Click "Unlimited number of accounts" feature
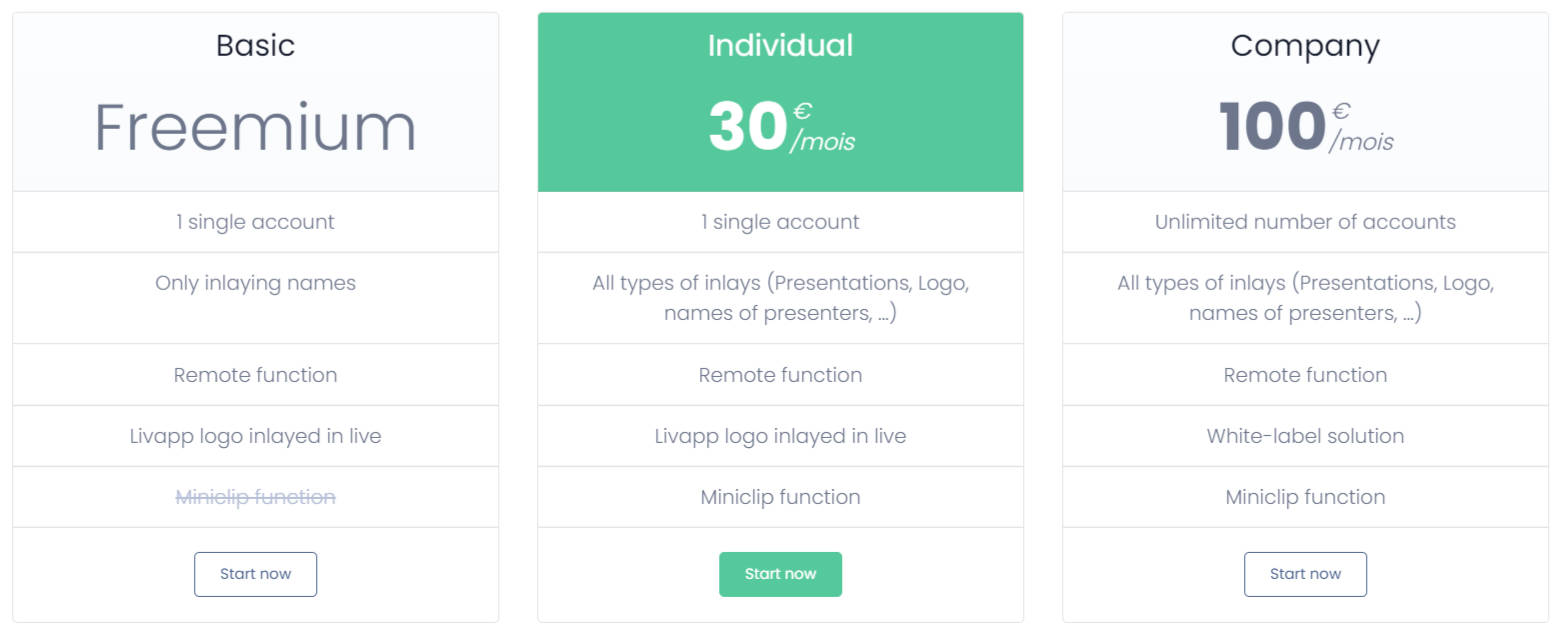Screen dimensions: 1556x632 pyautogui.click(x=1305, y=222)
